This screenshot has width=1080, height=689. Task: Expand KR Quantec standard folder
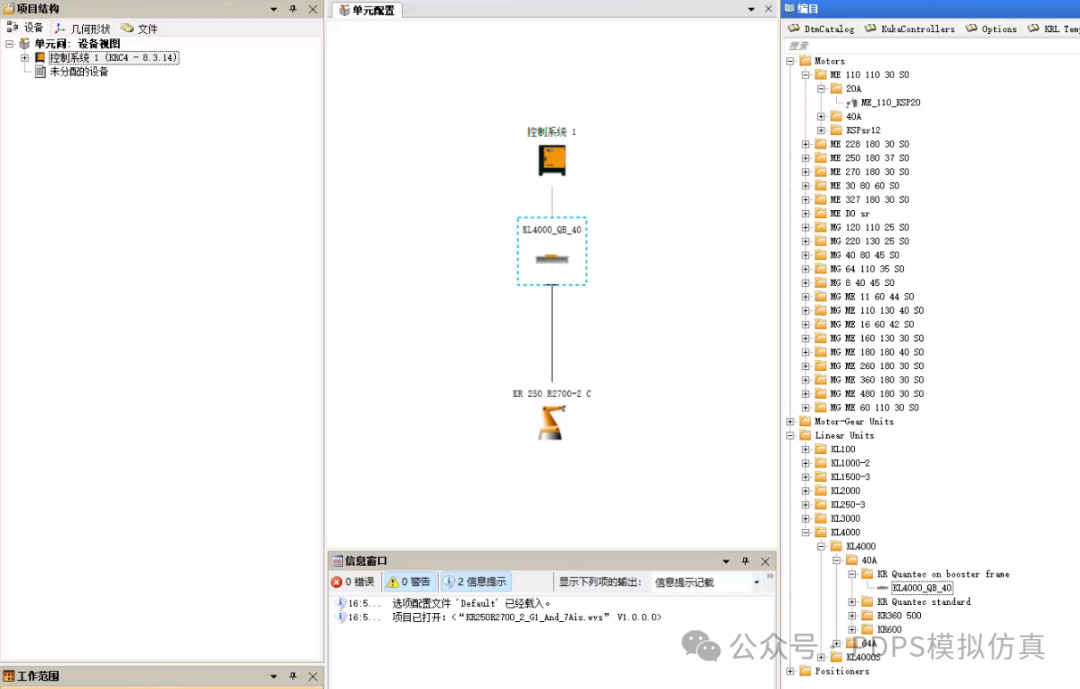[x=852, y=602]
